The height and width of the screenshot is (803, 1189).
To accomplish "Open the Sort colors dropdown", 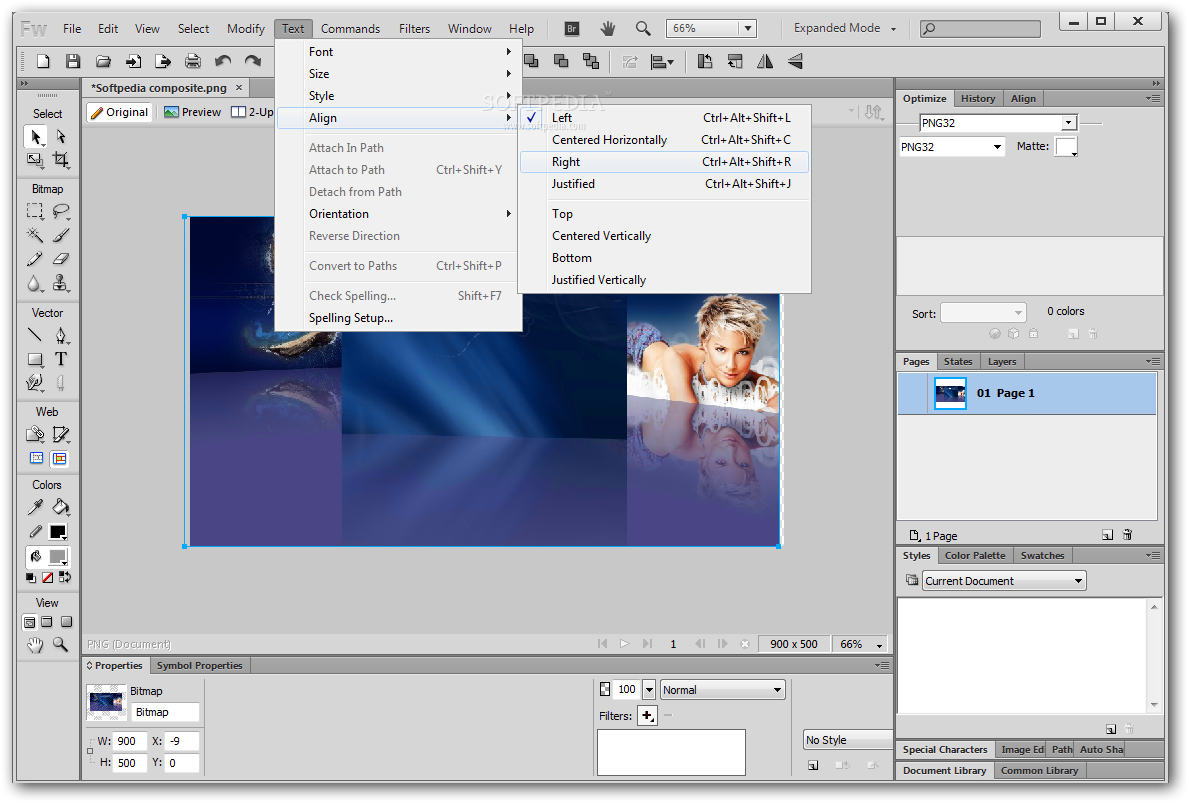I will pos(983,312).
